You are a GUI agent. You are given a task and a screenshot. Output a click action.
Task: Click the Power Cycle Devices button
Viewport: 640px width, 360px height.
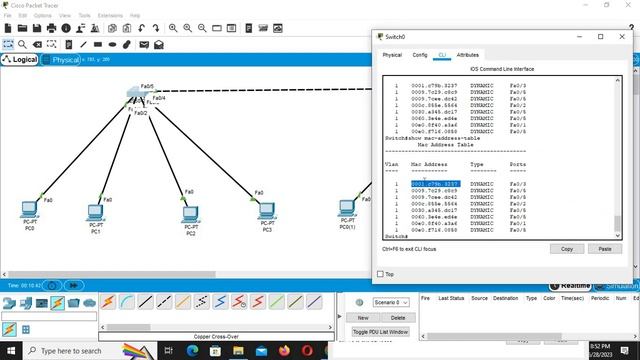tap(52, 285)
